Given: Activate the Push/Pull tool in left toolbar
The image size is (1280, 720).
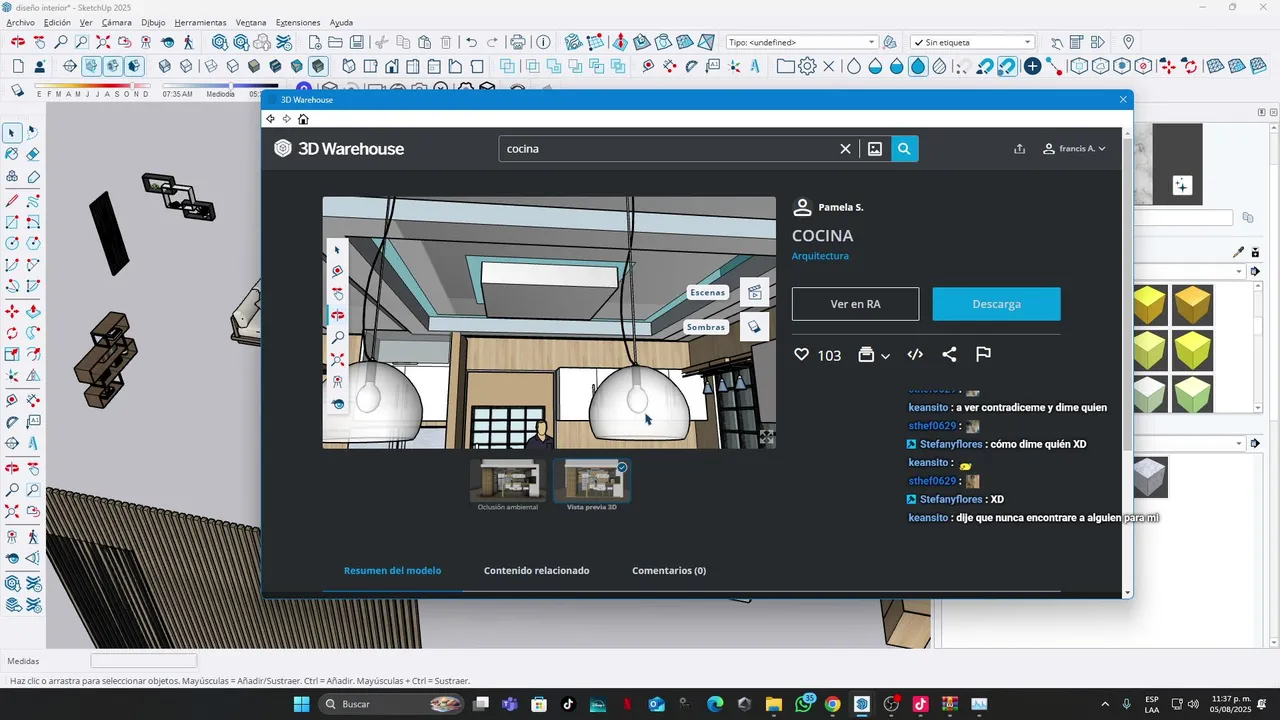Looking at the screenshot, I should coord(33,311).
